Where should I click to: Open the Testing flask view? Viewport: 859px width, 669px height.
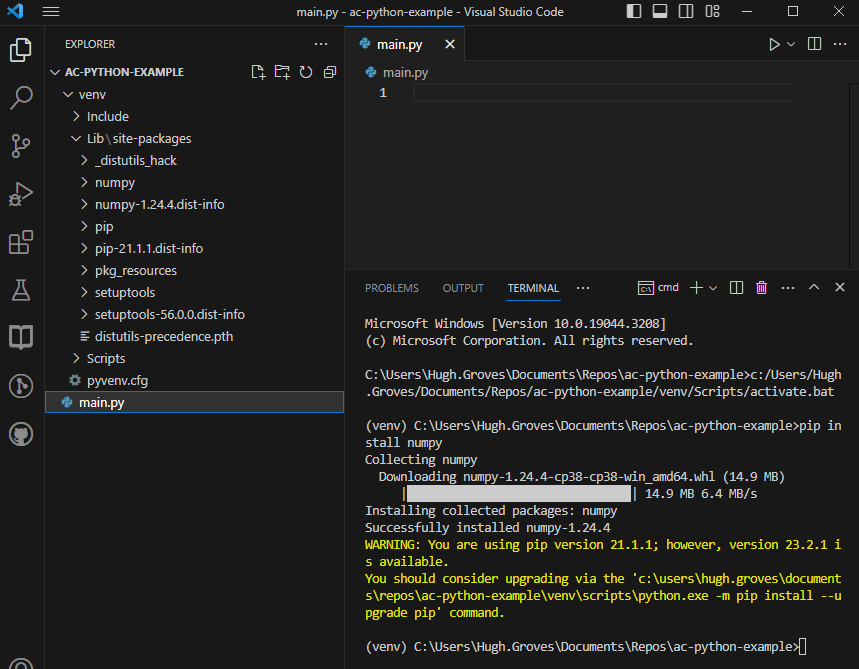tap(21, 290)
